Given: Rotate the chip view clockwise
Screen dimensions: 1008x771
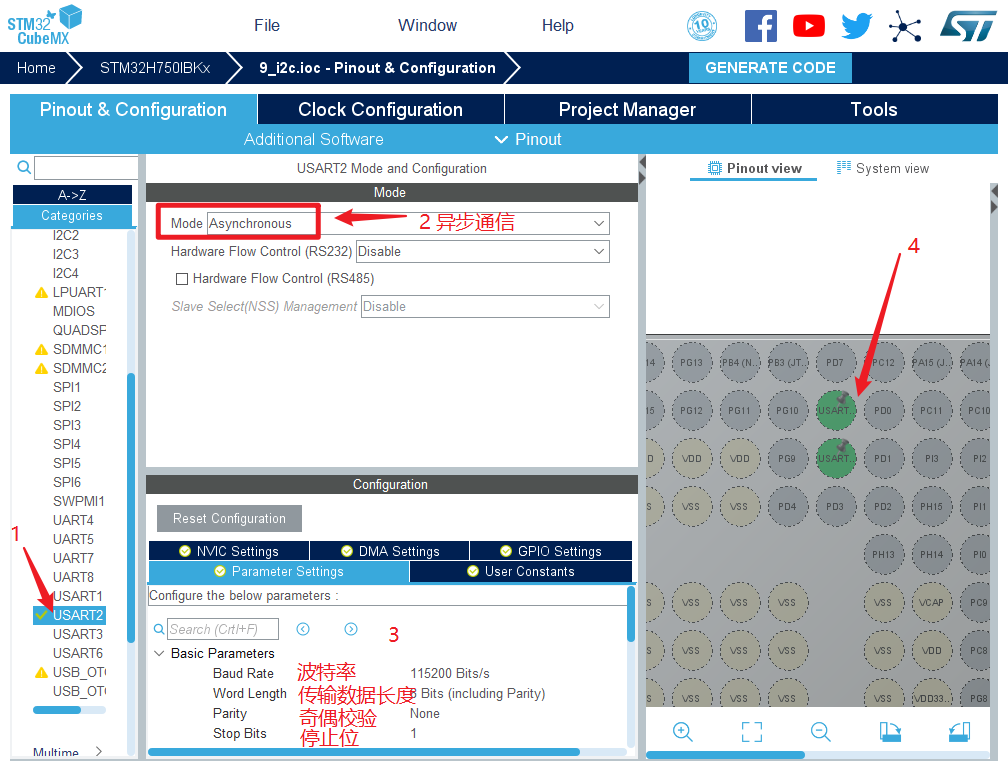Looking at the screenshot, I should (x=890, y=732).
